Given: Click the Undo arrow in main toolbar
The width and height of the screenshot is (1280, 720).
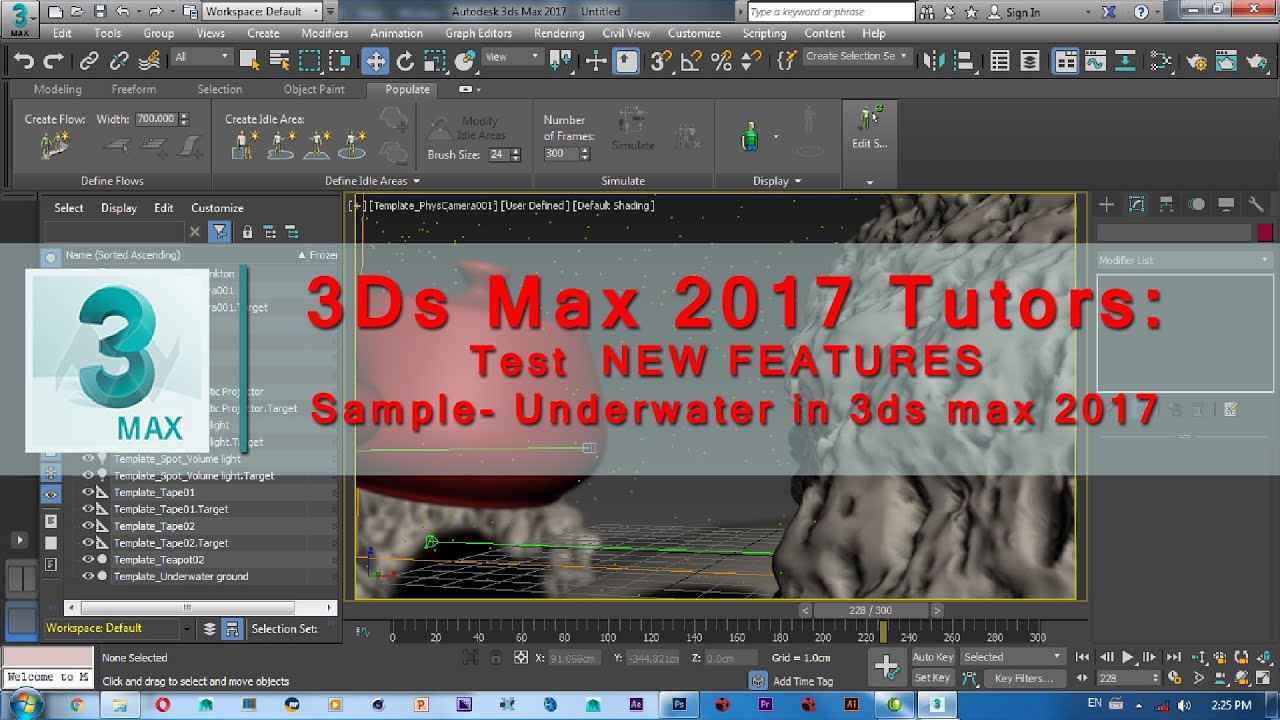Looking at the screenshot, I should click(x=24, y=61).
